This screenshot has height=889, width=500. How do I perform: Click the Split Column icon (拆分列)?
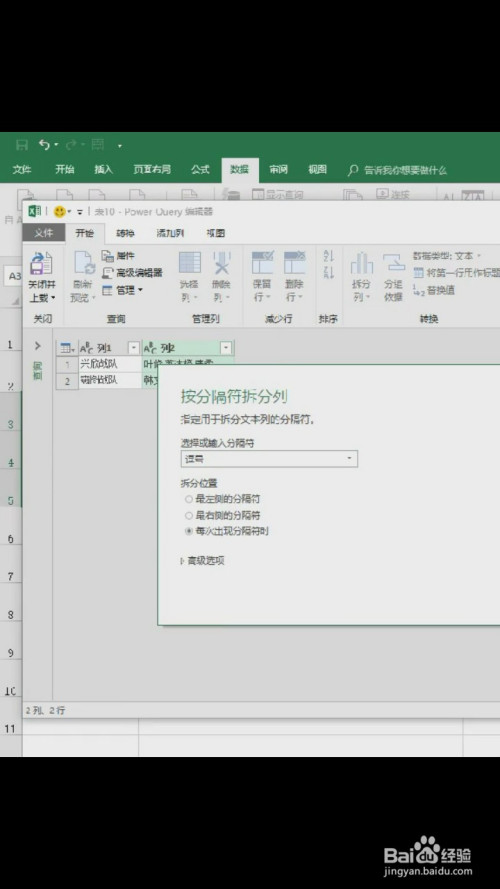pos(361,264)
